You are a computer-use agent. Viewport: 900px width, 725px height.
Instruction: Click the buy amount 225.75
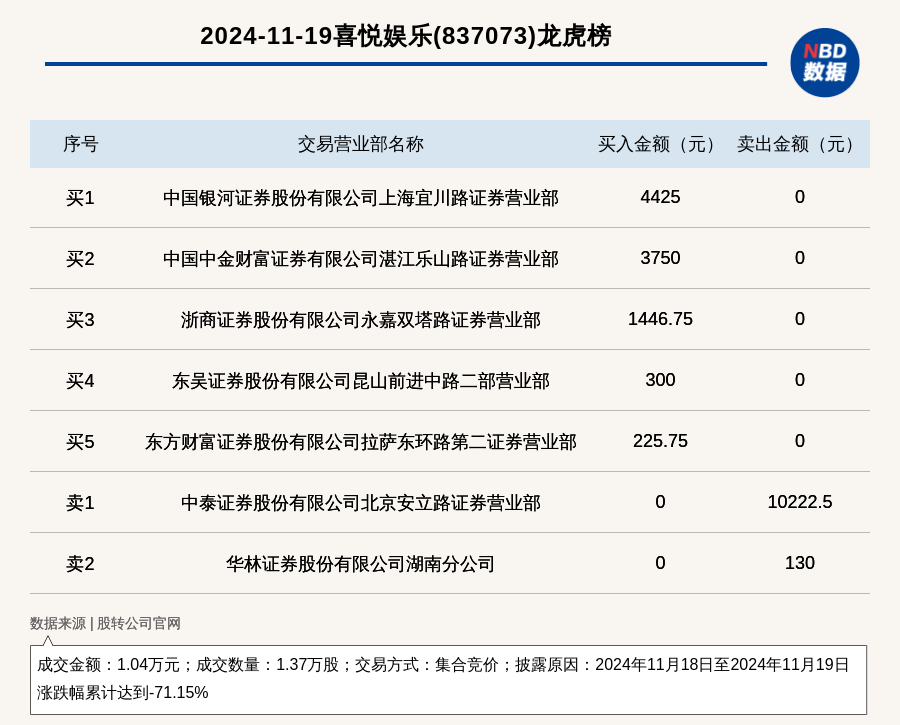click(660, 441)
